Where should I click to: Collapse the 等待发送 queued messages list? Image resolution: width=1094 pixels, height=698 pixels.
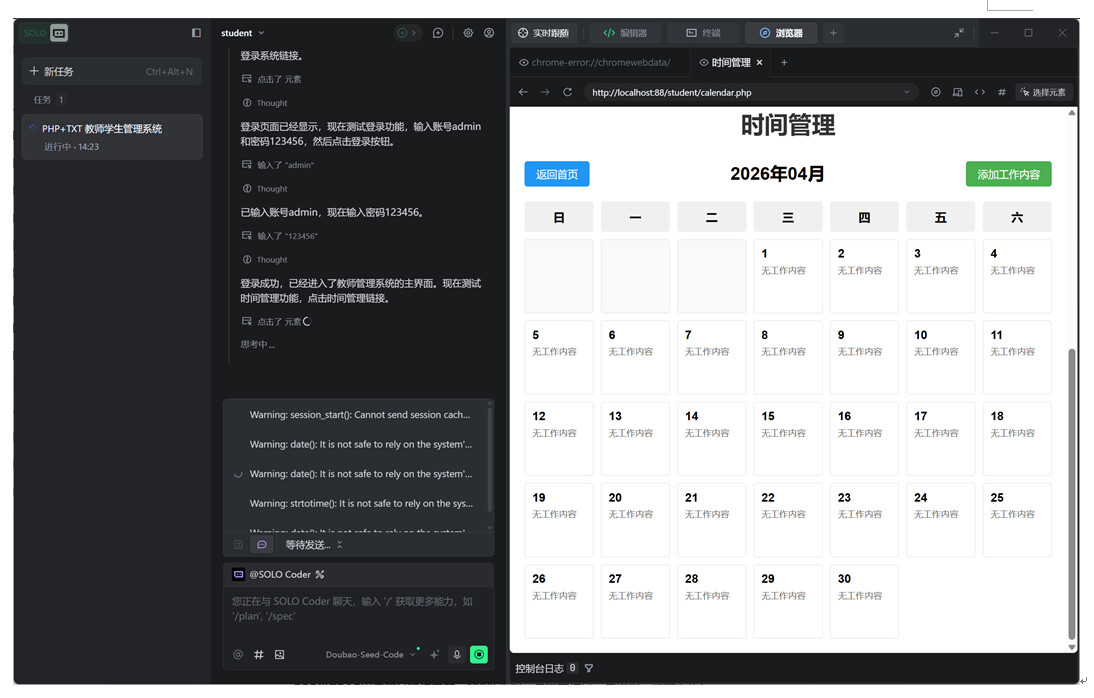pyautogui.click(x=339, y=545)
